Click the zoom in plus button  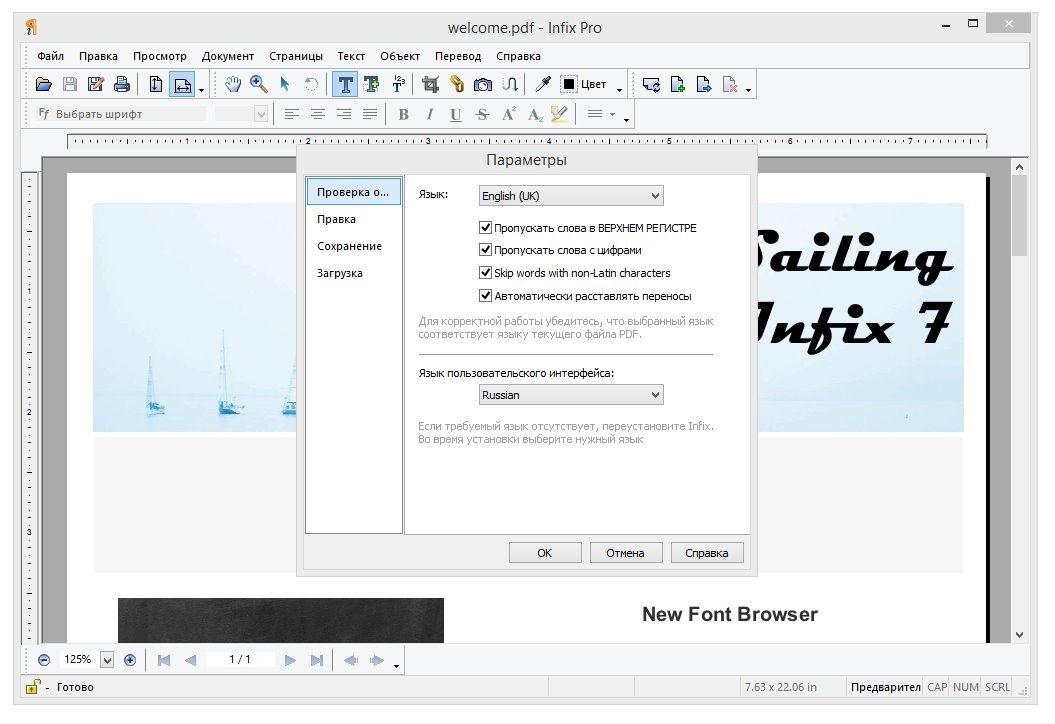click(x=130, y=660)
